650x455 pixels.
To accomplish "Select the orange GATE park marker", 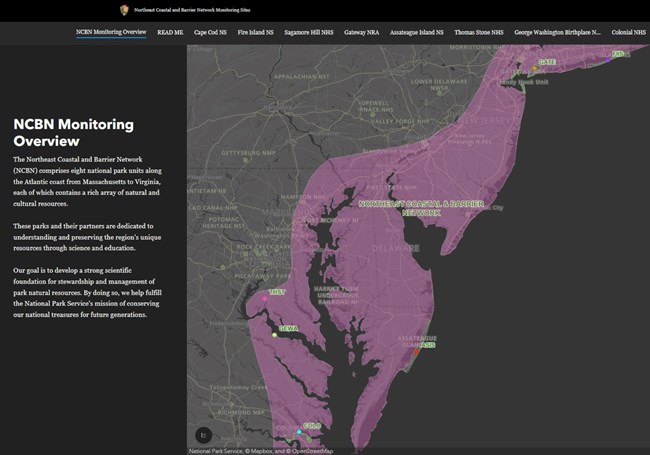I will [x=534, y=68].
